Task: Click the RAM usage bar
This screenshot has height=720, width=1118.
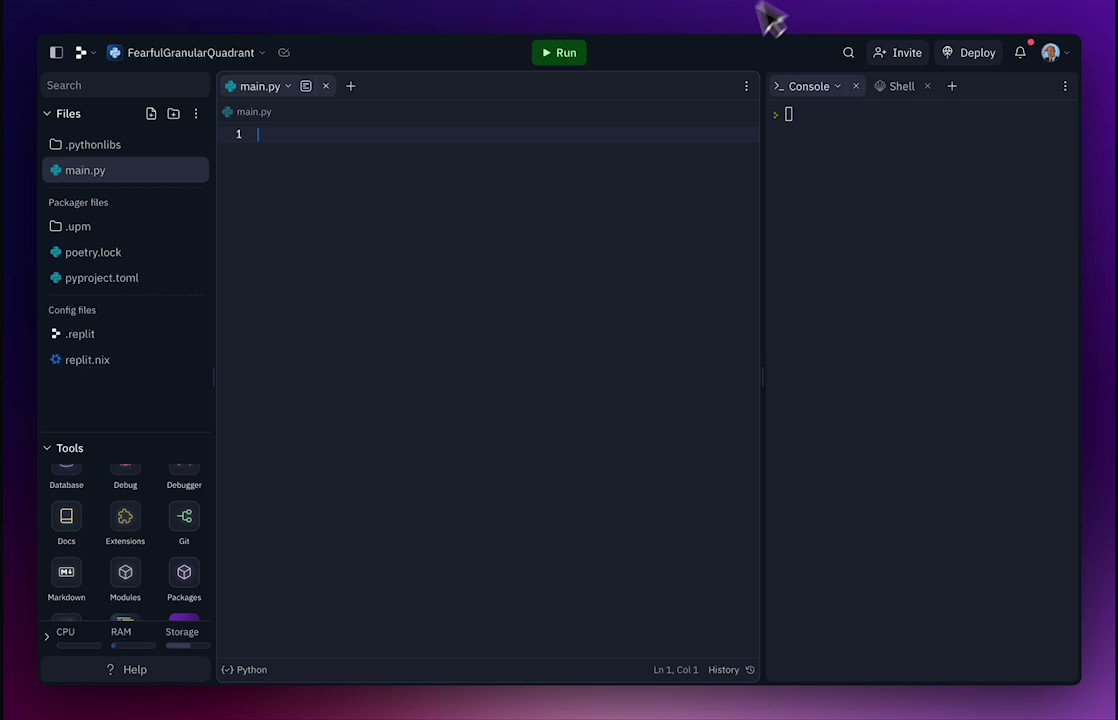Action: click(x=133, y=646)
